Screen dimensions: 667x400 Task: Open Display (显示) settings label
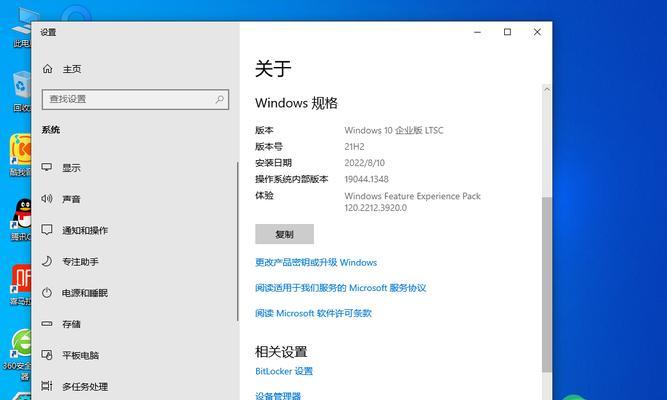point(71,168)
